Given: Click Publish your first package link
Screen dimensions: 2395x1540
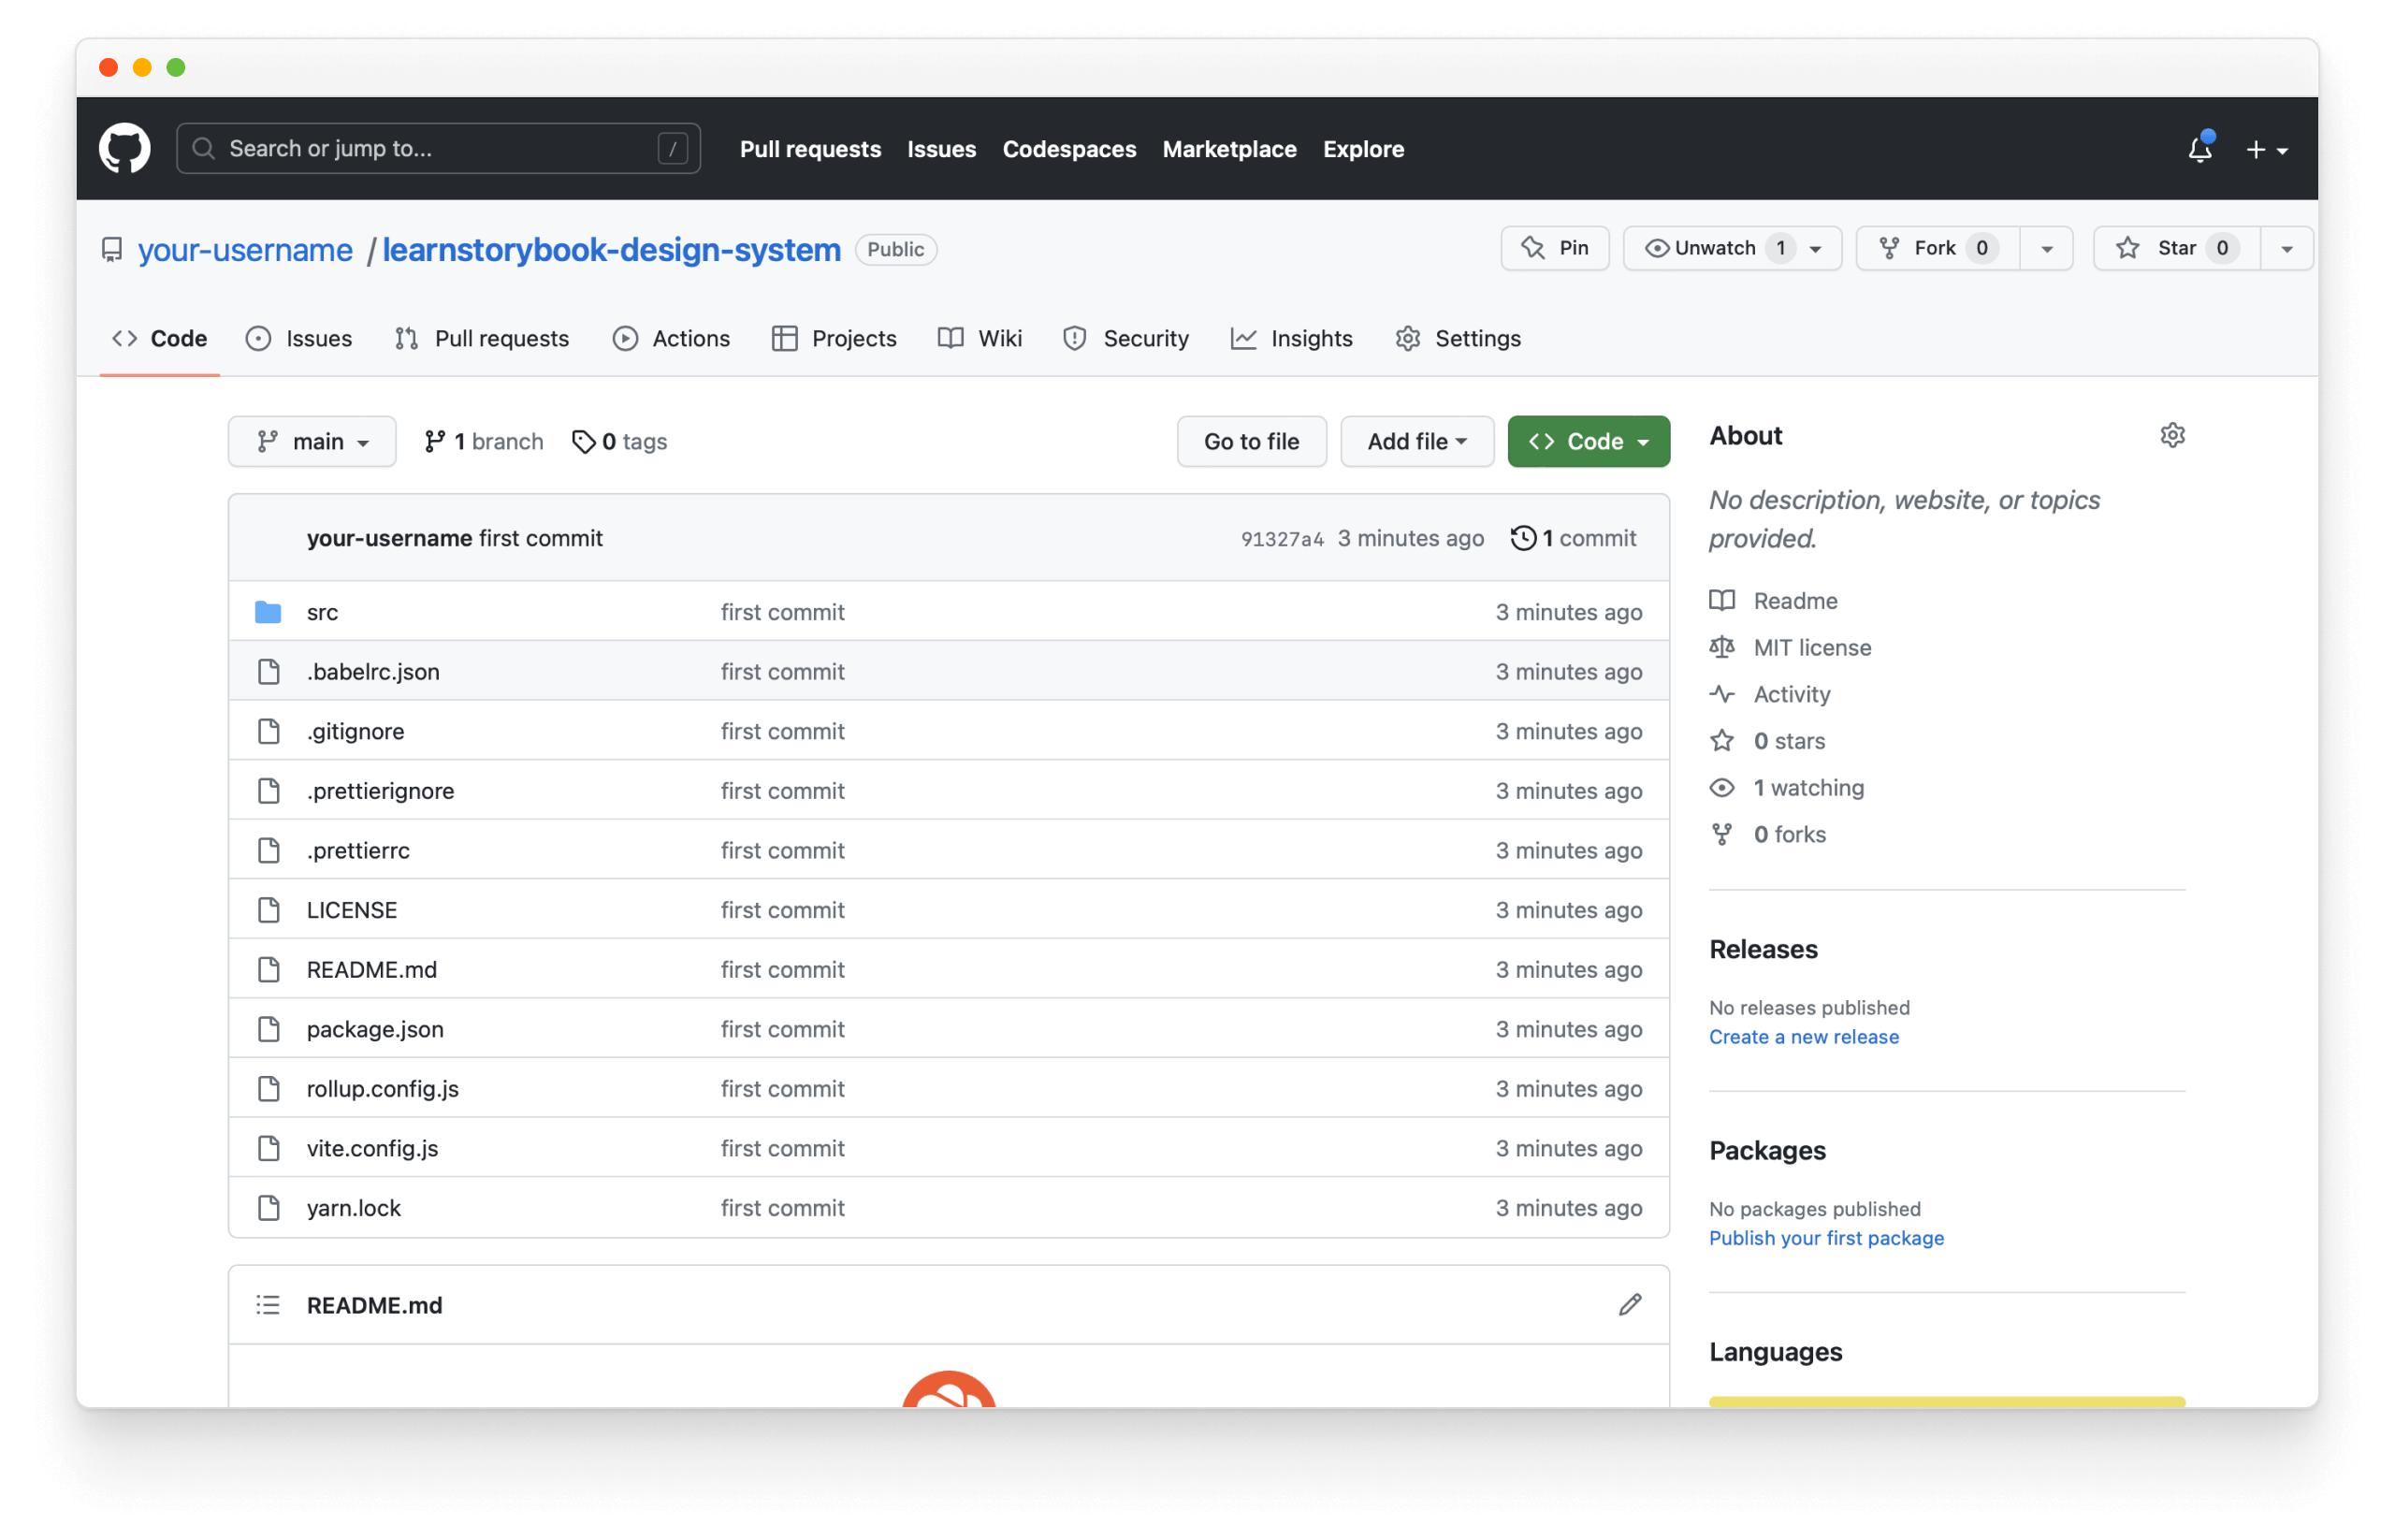Looking at the screenshot, I should pyautogui.click(x=1826, y=1236).
